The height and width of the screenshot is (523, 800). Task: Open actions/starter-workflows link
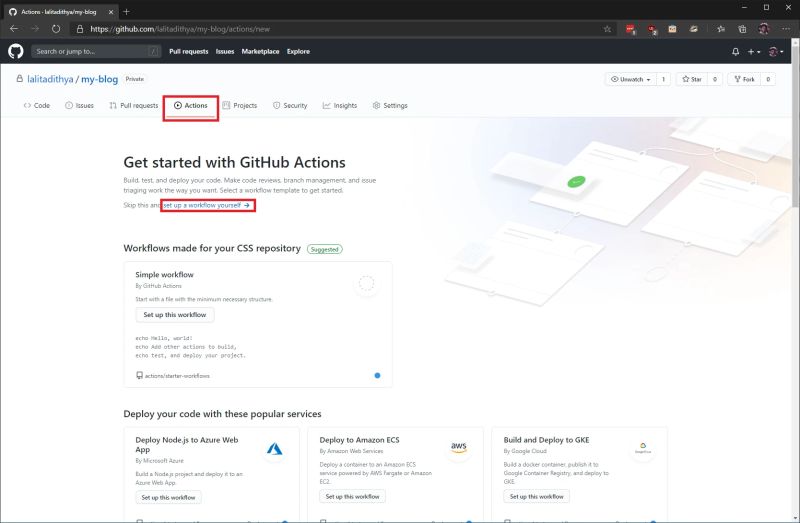pos(177,376)
